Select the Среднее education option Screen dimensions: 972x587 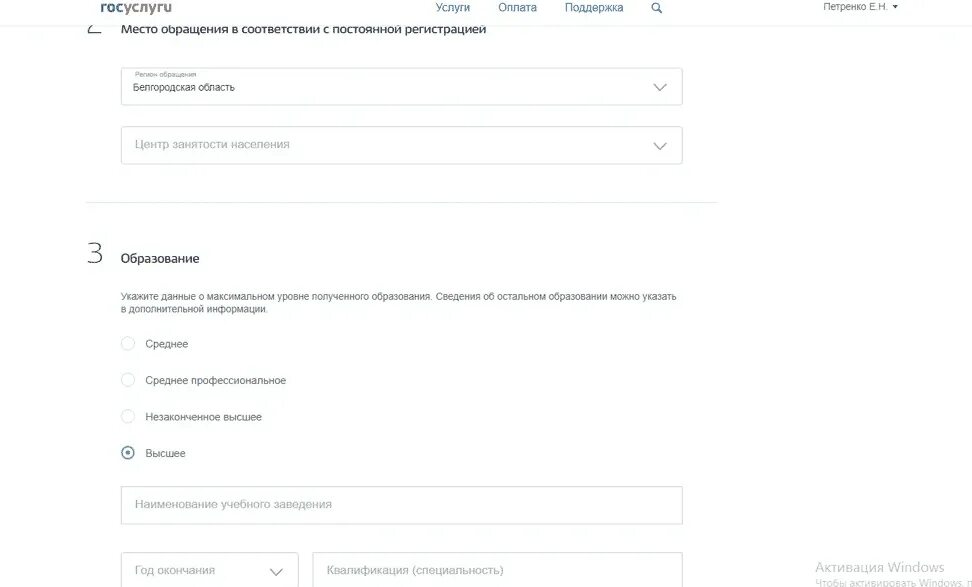(128, 343)
